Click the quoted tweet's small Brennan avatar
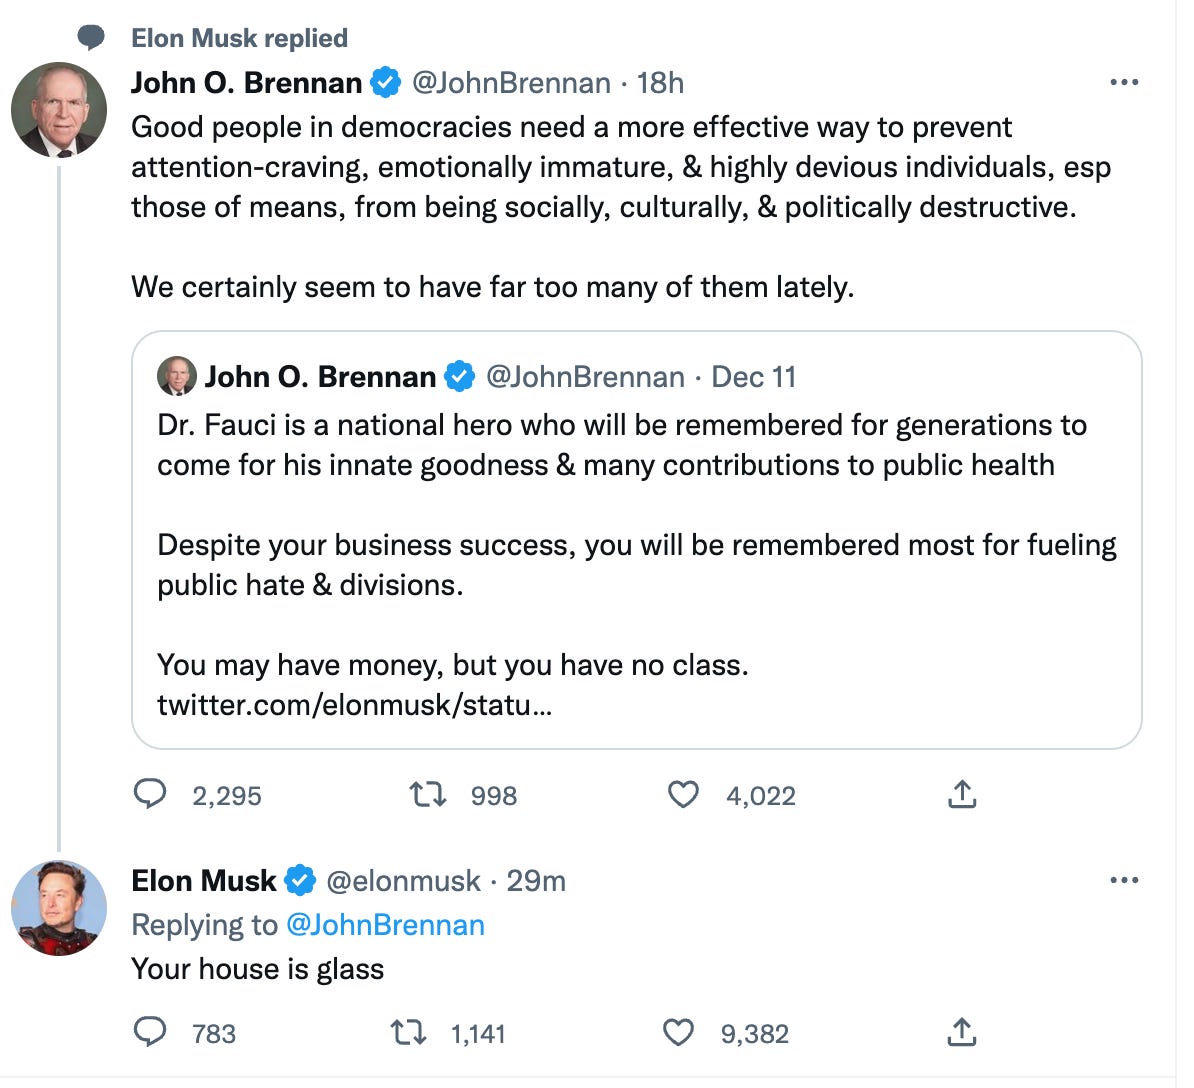 [177, 377]
